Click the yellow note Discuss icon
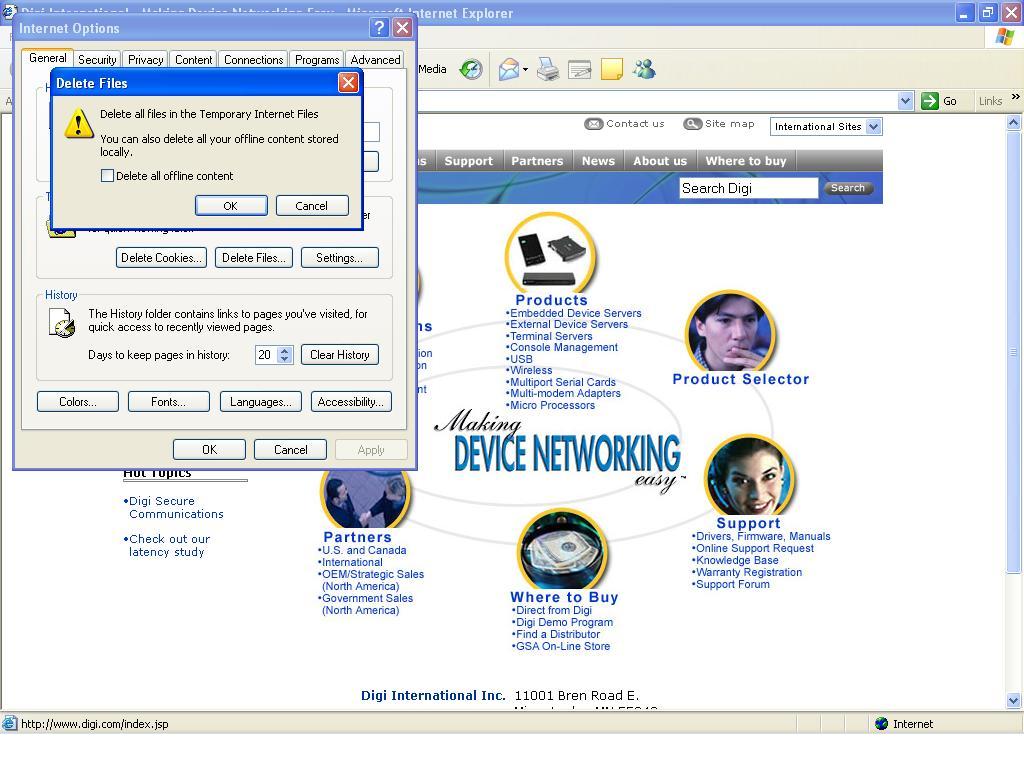The width and height of the screenshot is (1024, 768). click(x=611, y=69)
